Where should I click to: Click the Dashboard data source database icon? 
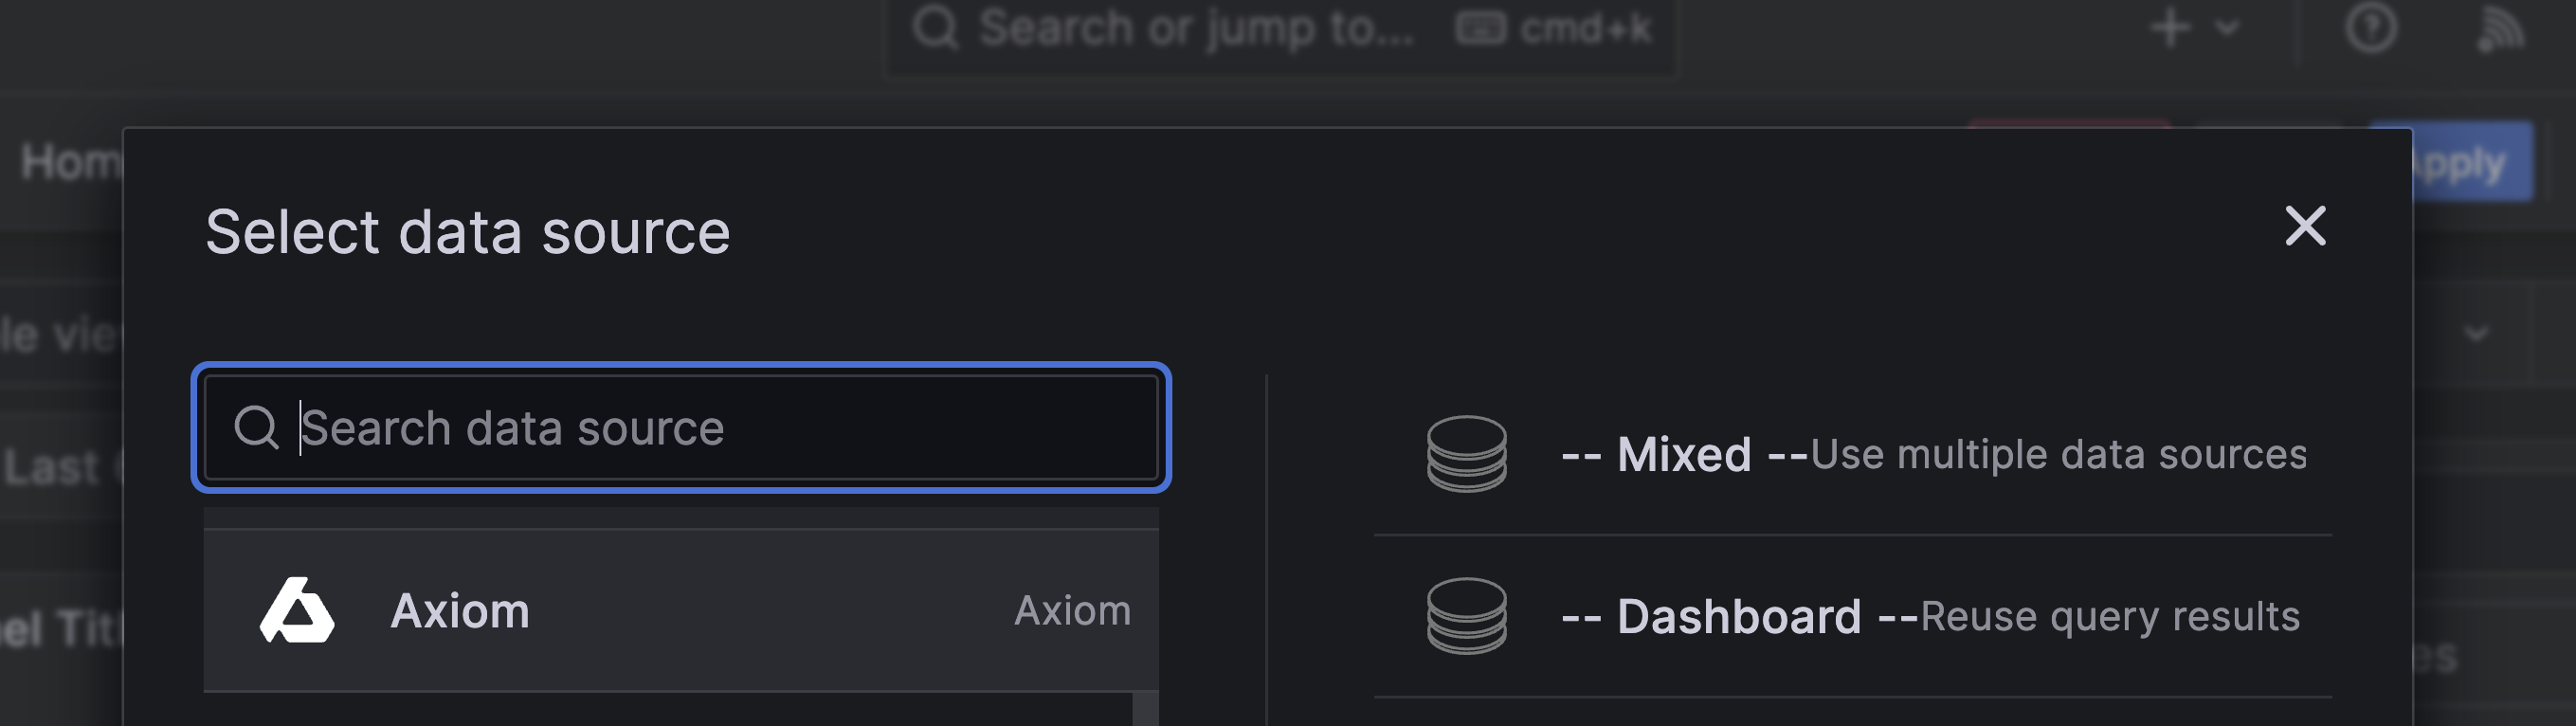pos(1466,615)
